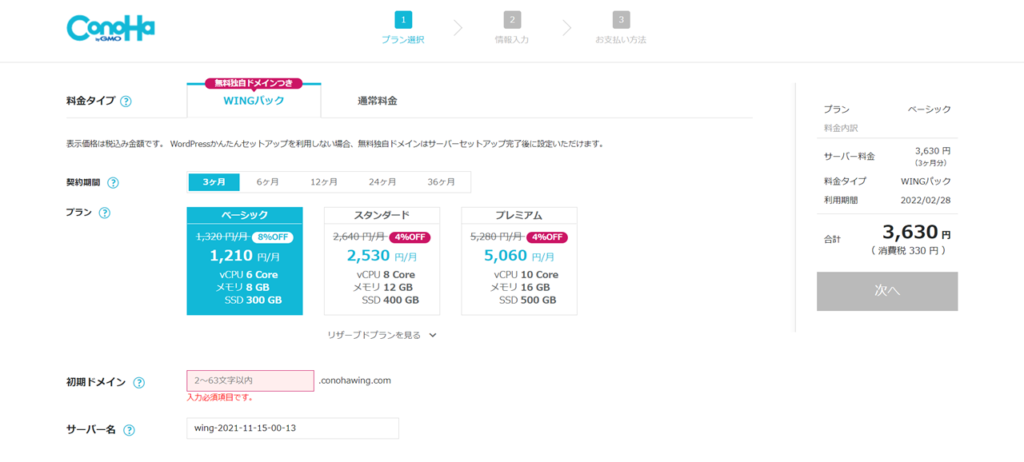
Task: Click the ConoHa by GMO logo
Action: (x=110, y=30)
